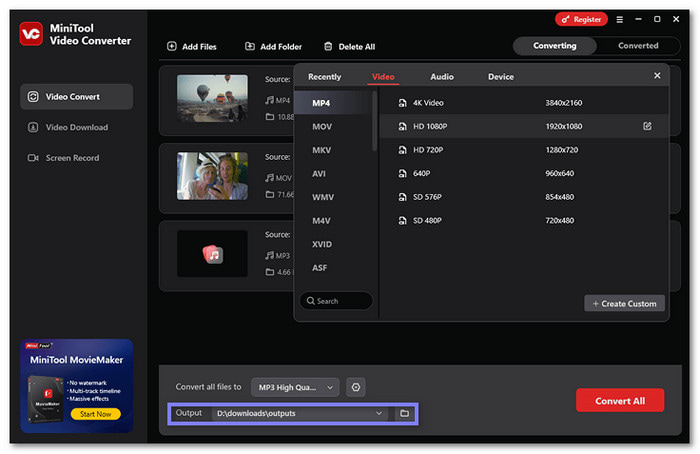This screenshot has height=454, width=700.
Task: Click the Delete All trash icon
Action: pyautogui.click(x=328, y=46)
